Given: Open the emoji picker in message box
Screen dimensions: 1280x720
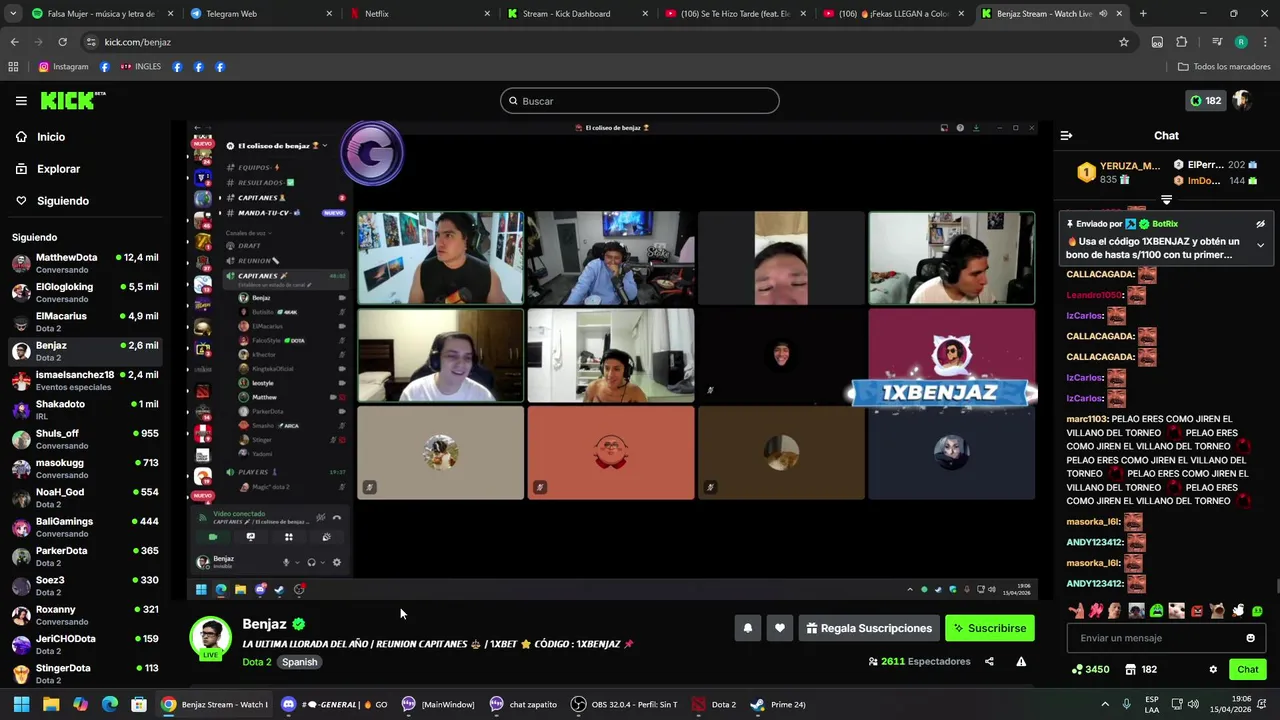Looking at the screenshot, I should coord(1250,638).
